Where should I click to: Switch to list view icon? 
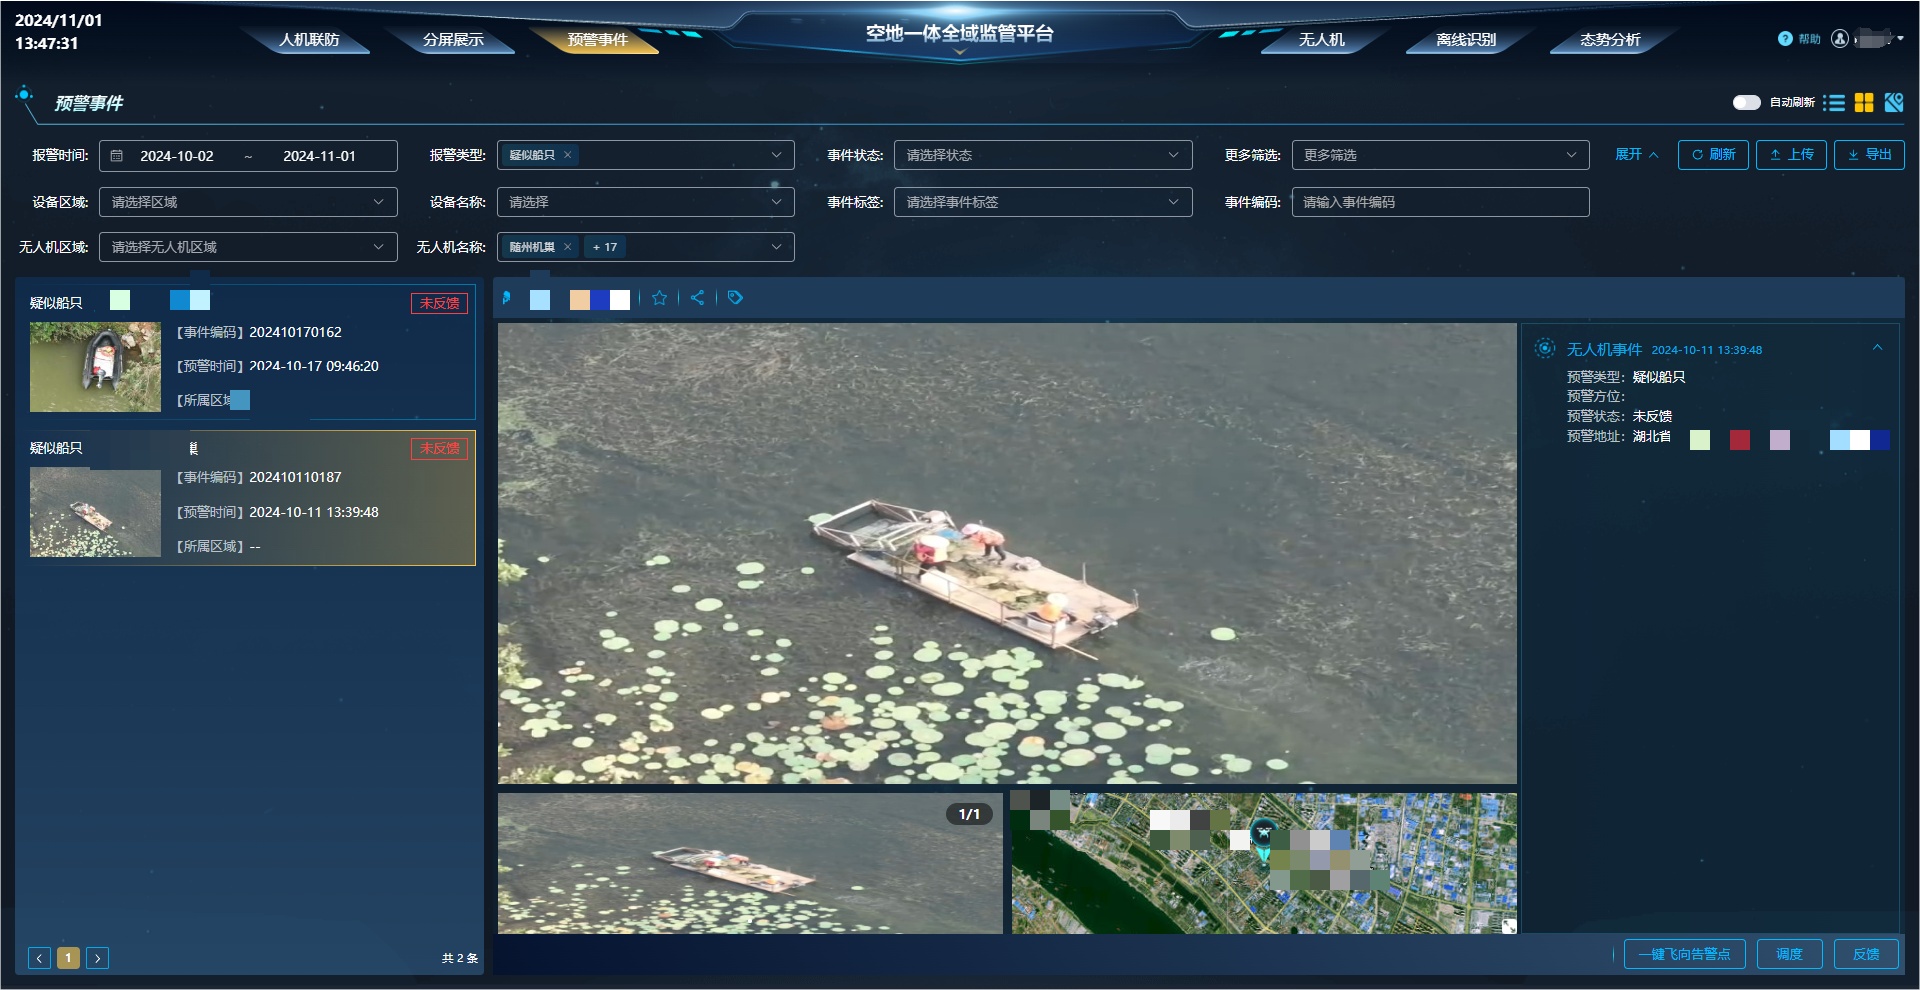tap(1834, 103)
